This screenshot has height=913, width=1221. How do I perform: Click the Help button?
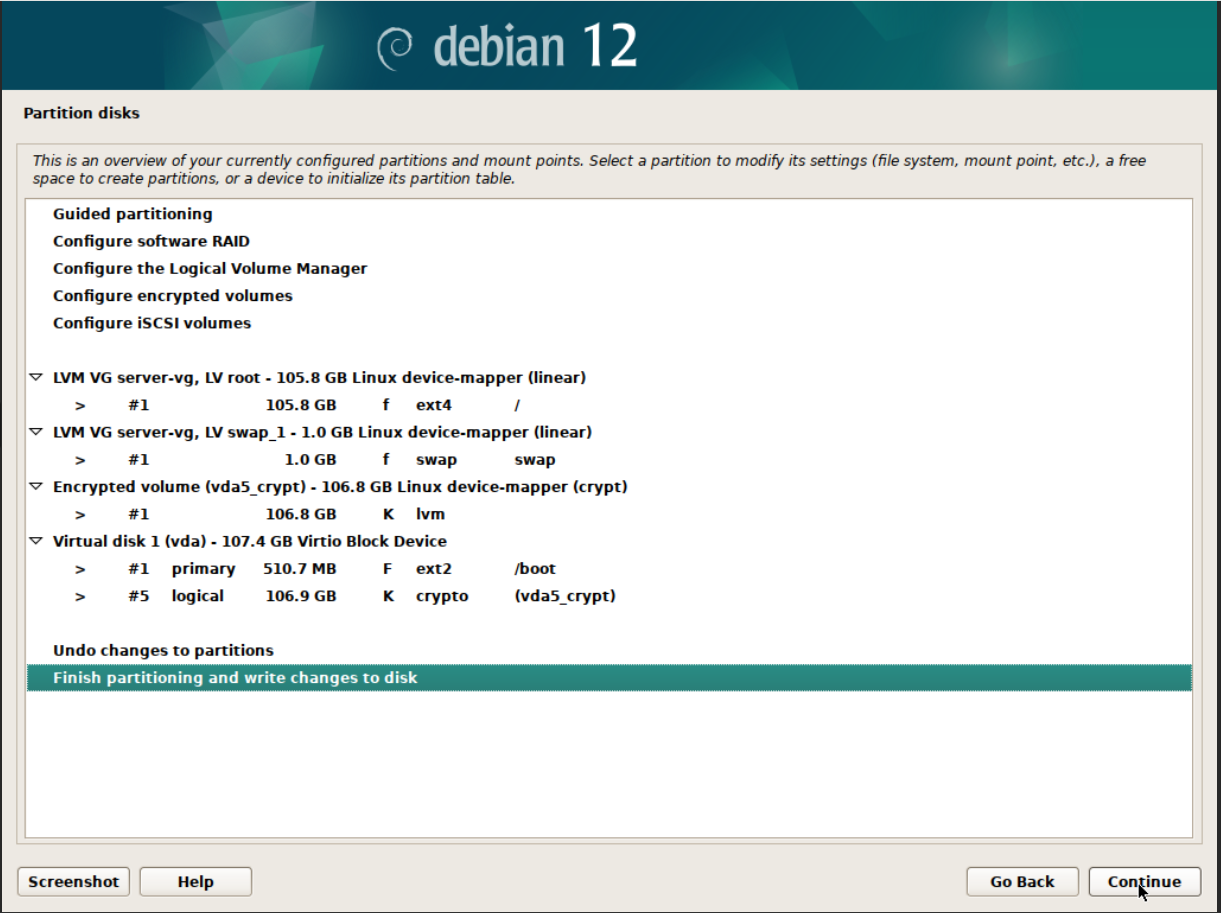(x=195, y=881)
